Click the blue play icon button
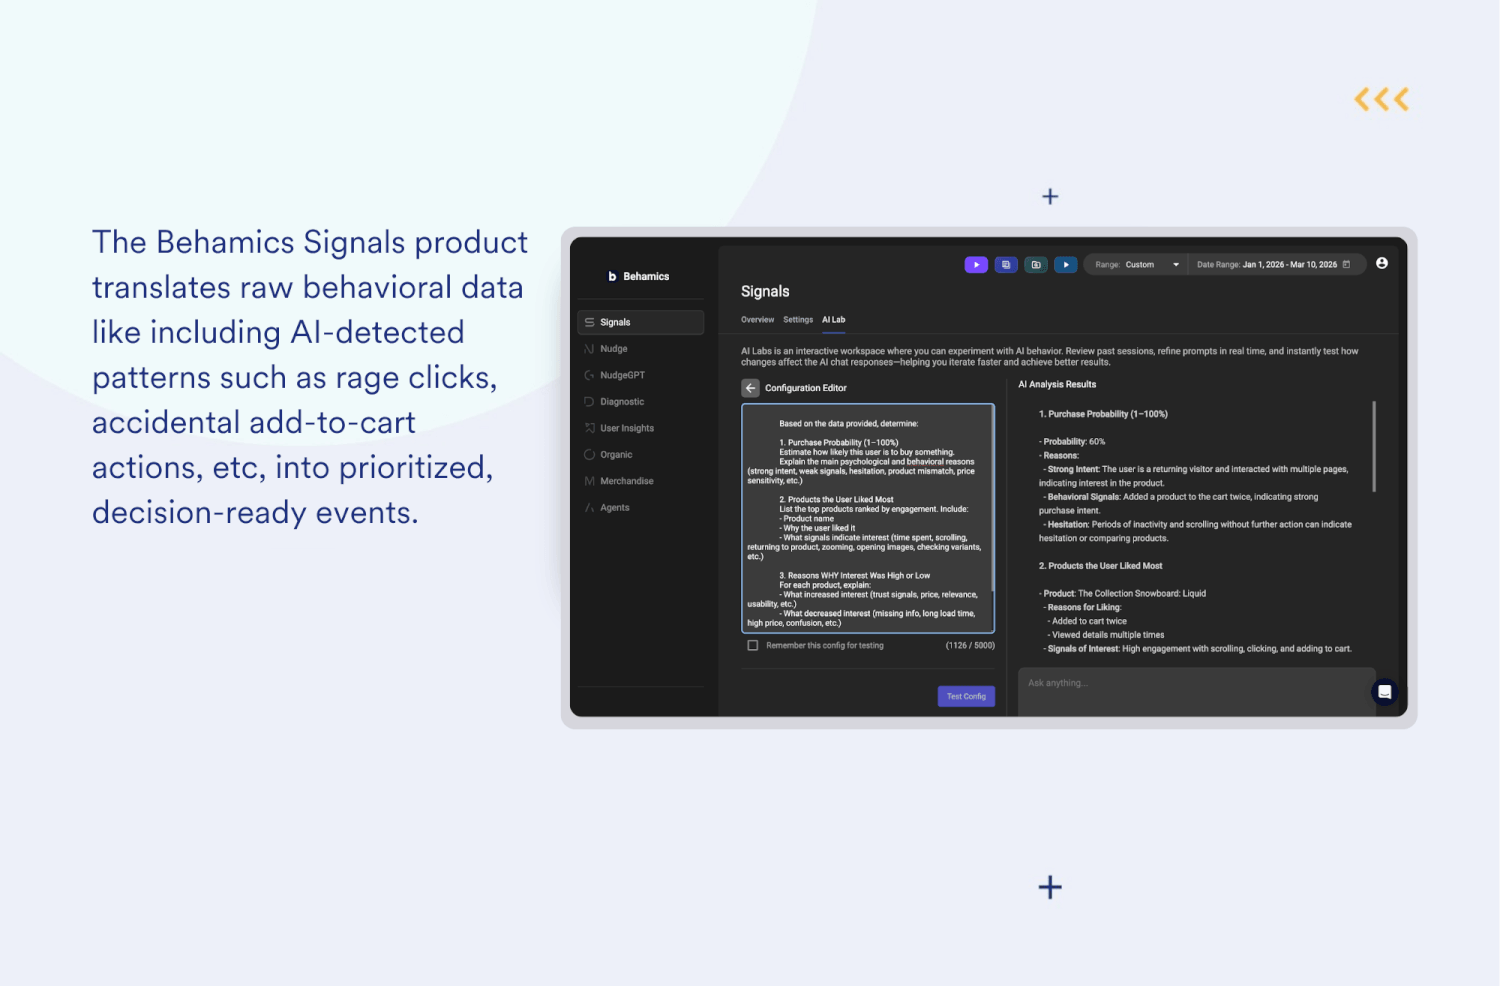This screenshot has width=1500, height=986. [x=1066, y=265]
